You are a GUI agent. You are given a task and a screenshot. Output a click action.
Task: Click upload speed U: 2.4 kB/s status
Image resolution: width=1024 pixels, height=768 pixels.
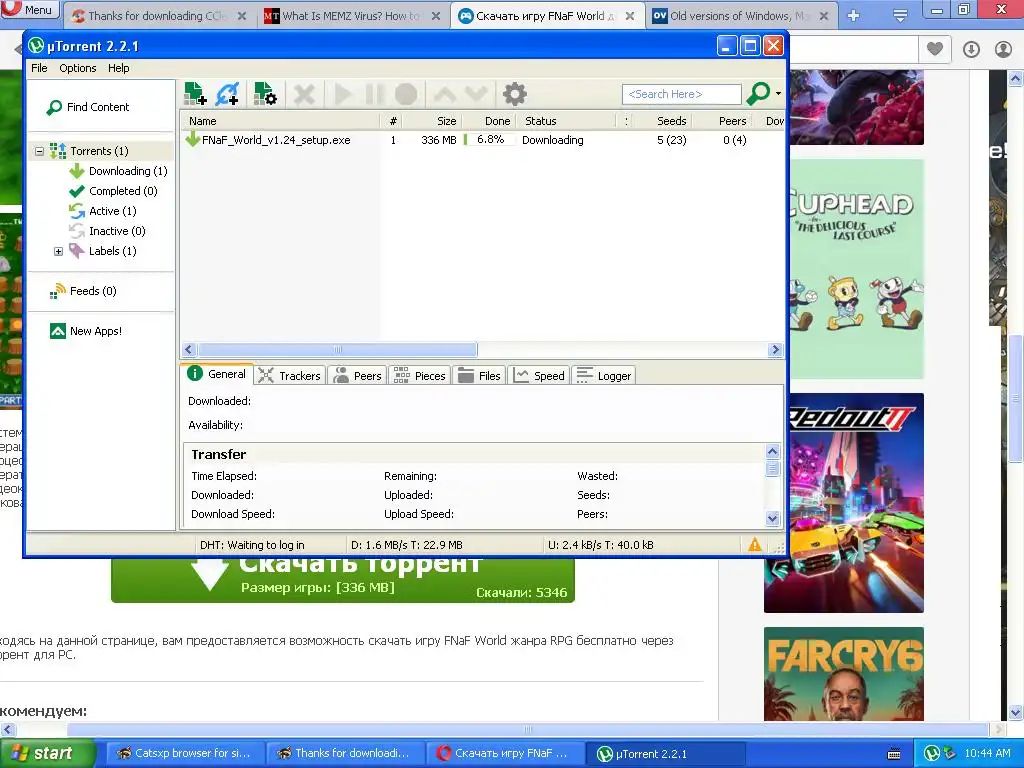coord(600,545)
